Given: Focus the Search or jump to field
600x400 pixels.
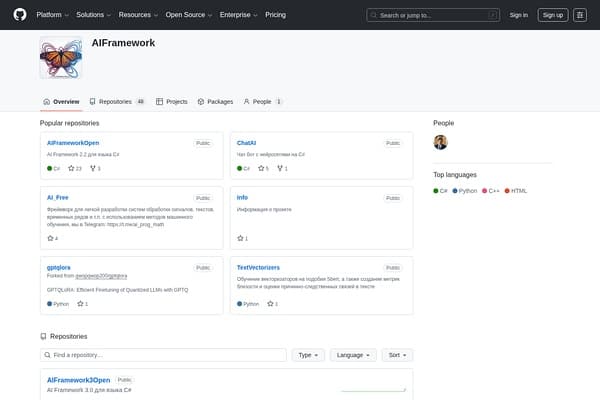Looking at the screenshot, I should tap(433, 15).
